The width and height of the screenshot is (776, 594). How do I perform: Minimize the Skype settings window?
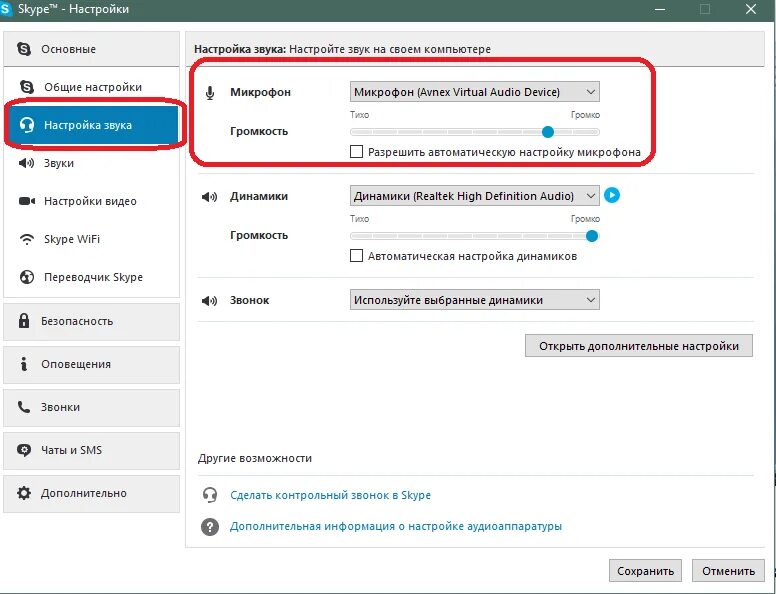point(660,9)
